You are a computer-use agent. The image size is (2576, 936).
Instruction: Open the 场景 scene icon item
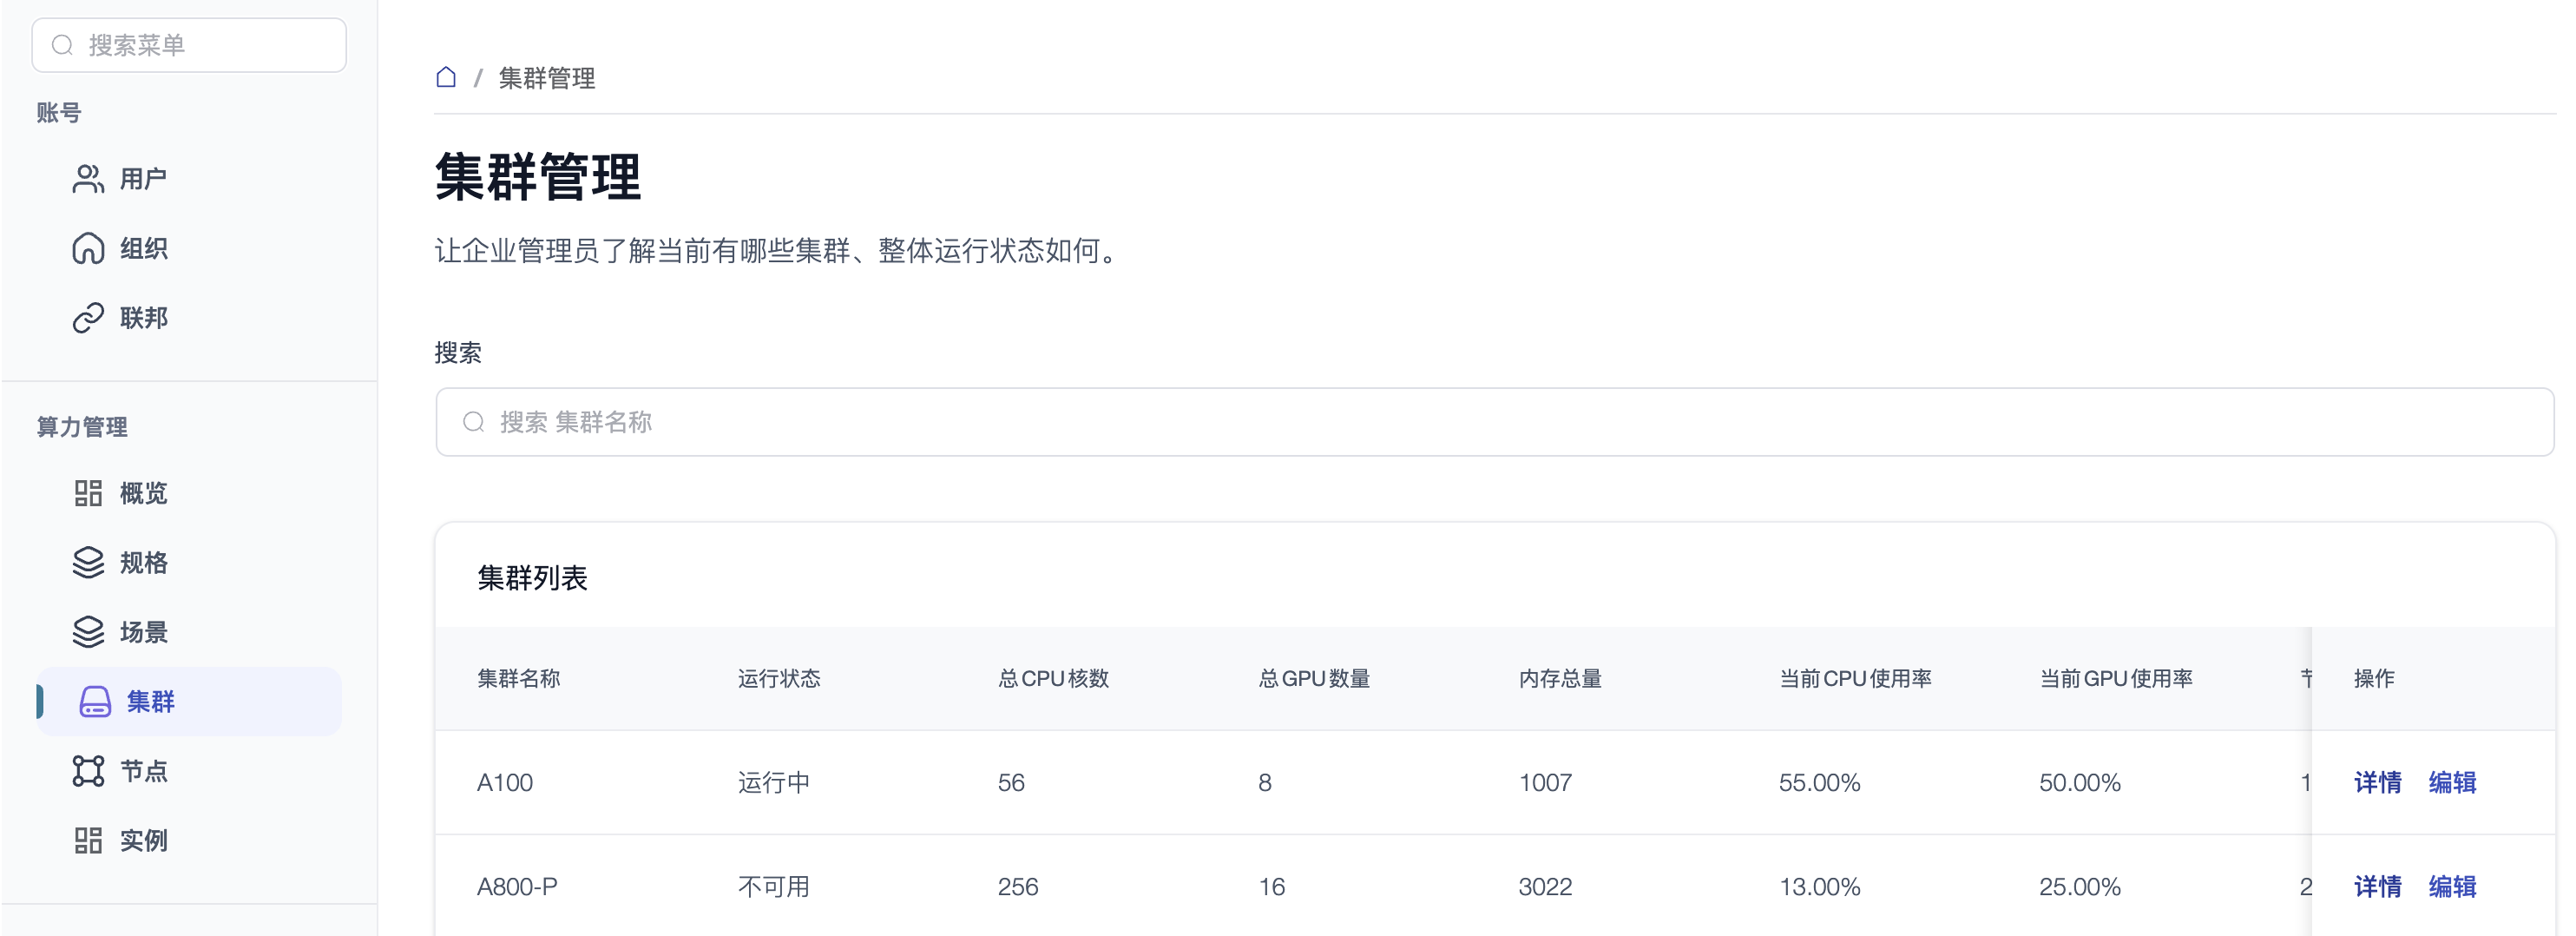(x=88, y=632)
